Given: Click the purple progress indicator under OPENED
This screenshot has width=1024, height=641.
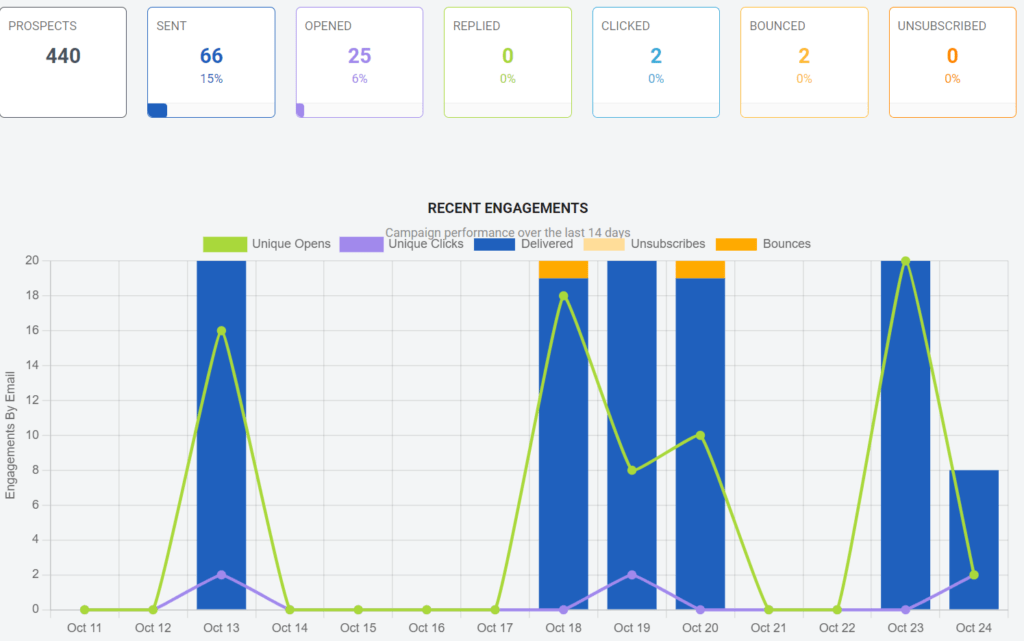Looking at the screenshot, I should pyautogui.click(x=302, y=111).
